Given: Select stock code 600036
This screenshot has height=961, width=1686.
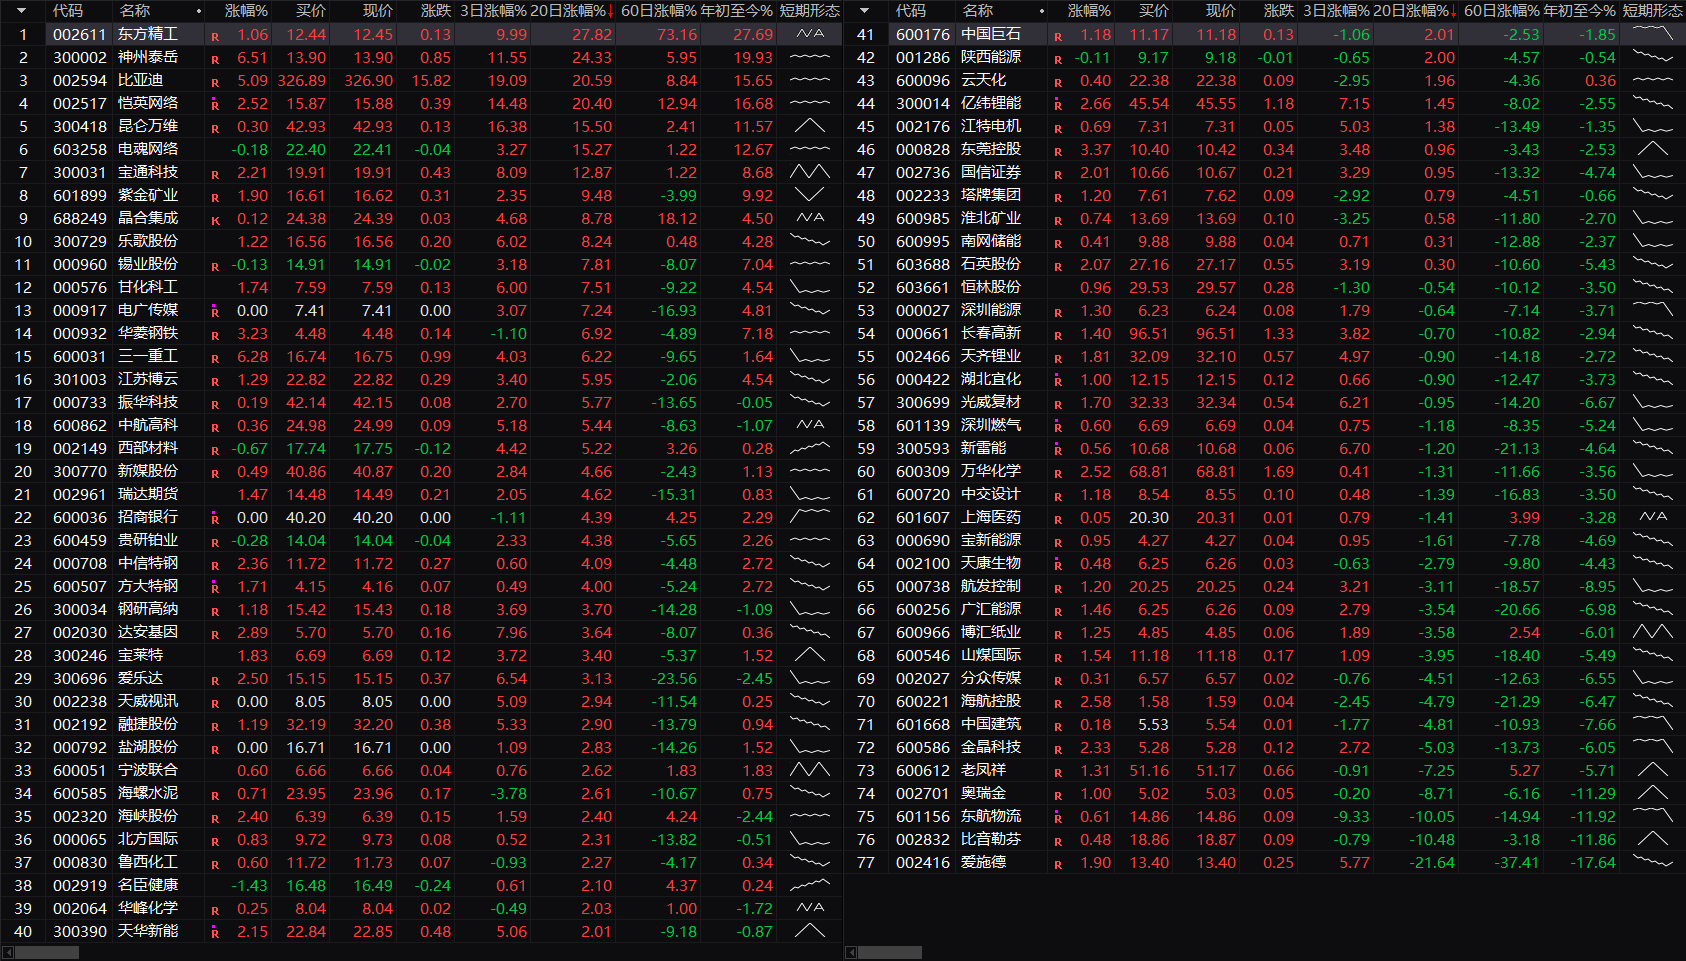Looking at the screenshot, I should tap(80, 517).
